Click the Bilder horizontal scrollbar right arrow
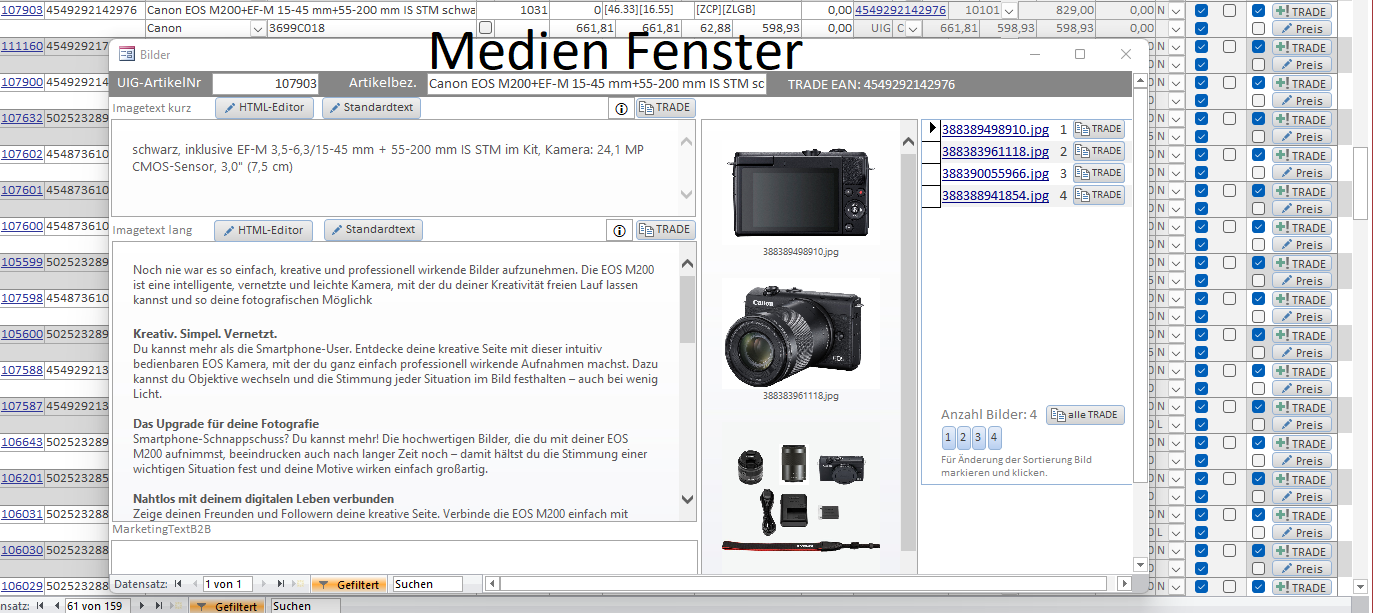The image size is (1377, 613). [1124, 584]
